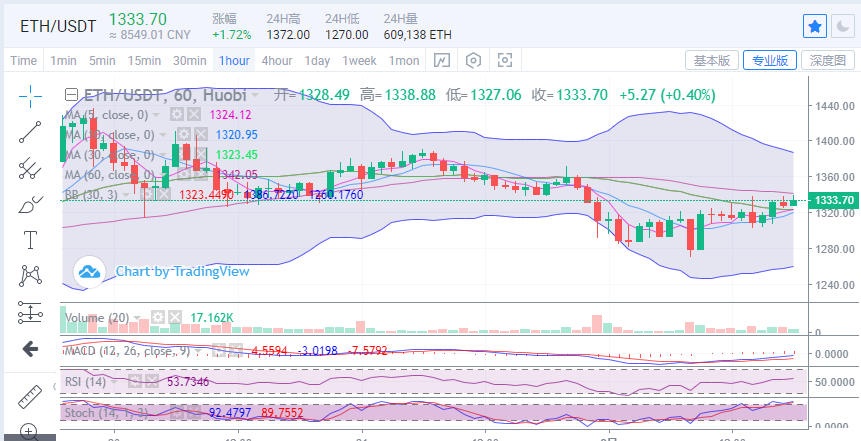The height and width of the screenshot is (441, 861).
Task: Select the crosshair cursor tool
Action: tap(30, 96)
